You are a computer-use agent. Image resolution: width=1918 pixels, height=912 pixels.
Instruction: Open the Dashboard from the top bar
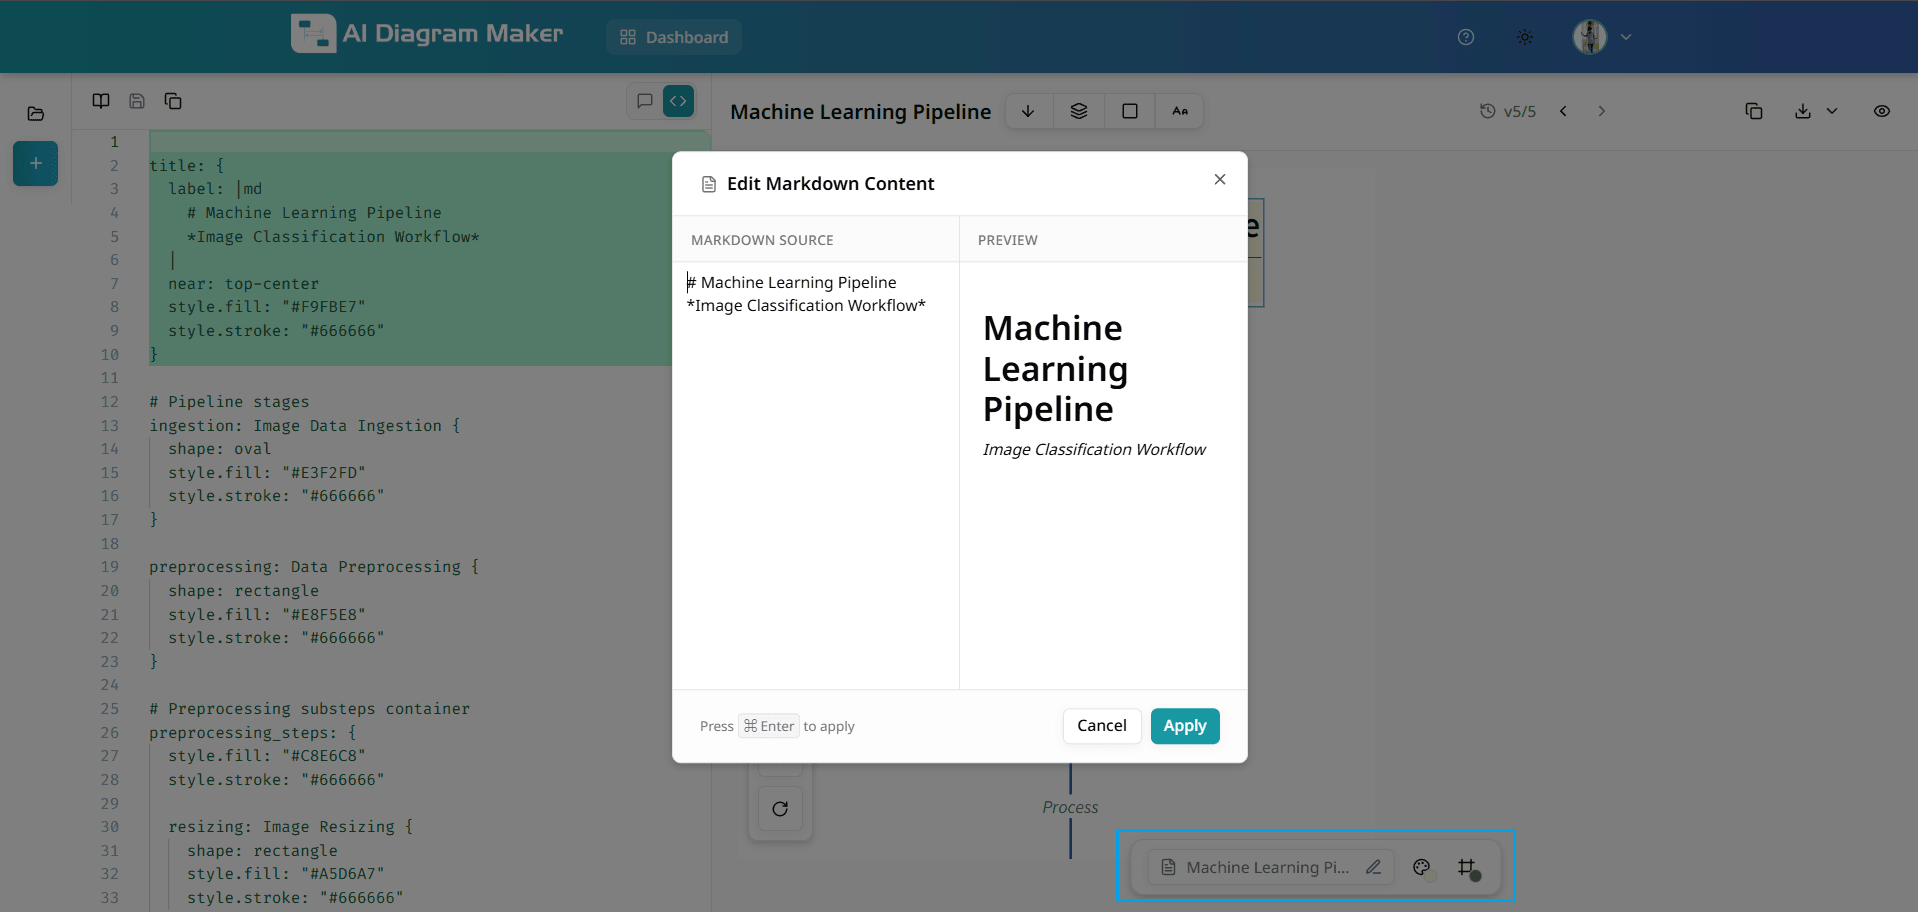(x=674, y=37)
